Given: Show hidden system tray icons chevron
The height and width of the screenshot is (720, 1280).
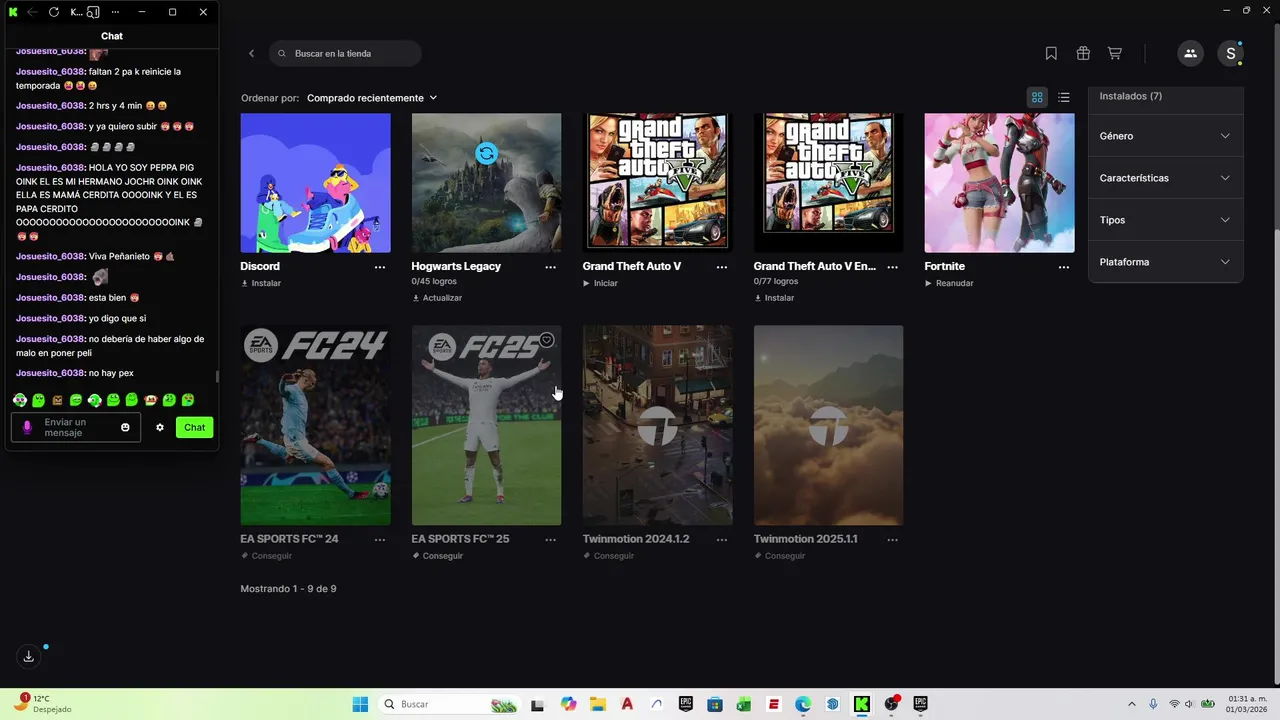Looking at the screenshot, I should click(1132, 704).
